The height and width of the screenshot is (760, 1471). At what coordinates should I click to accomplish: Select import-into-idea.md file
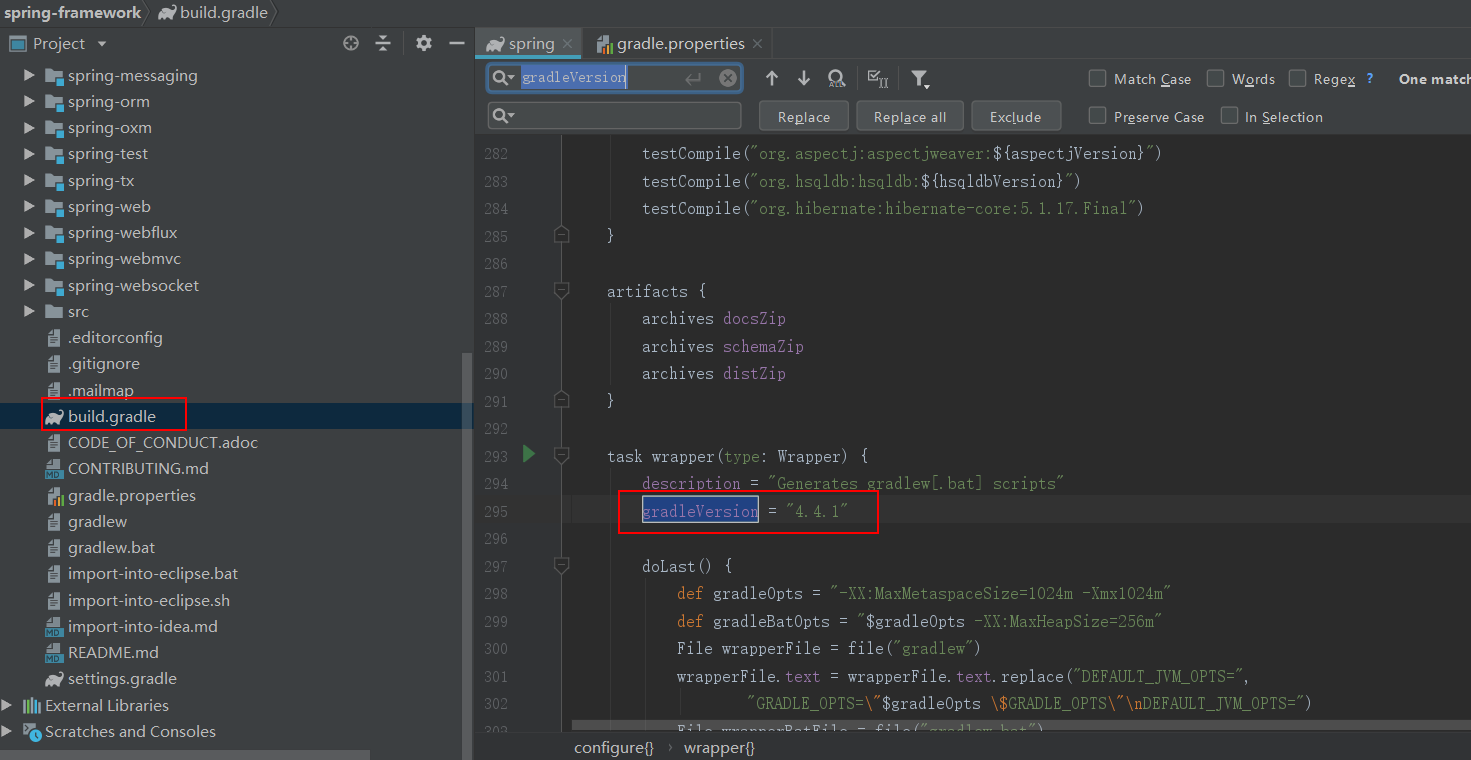143,626
